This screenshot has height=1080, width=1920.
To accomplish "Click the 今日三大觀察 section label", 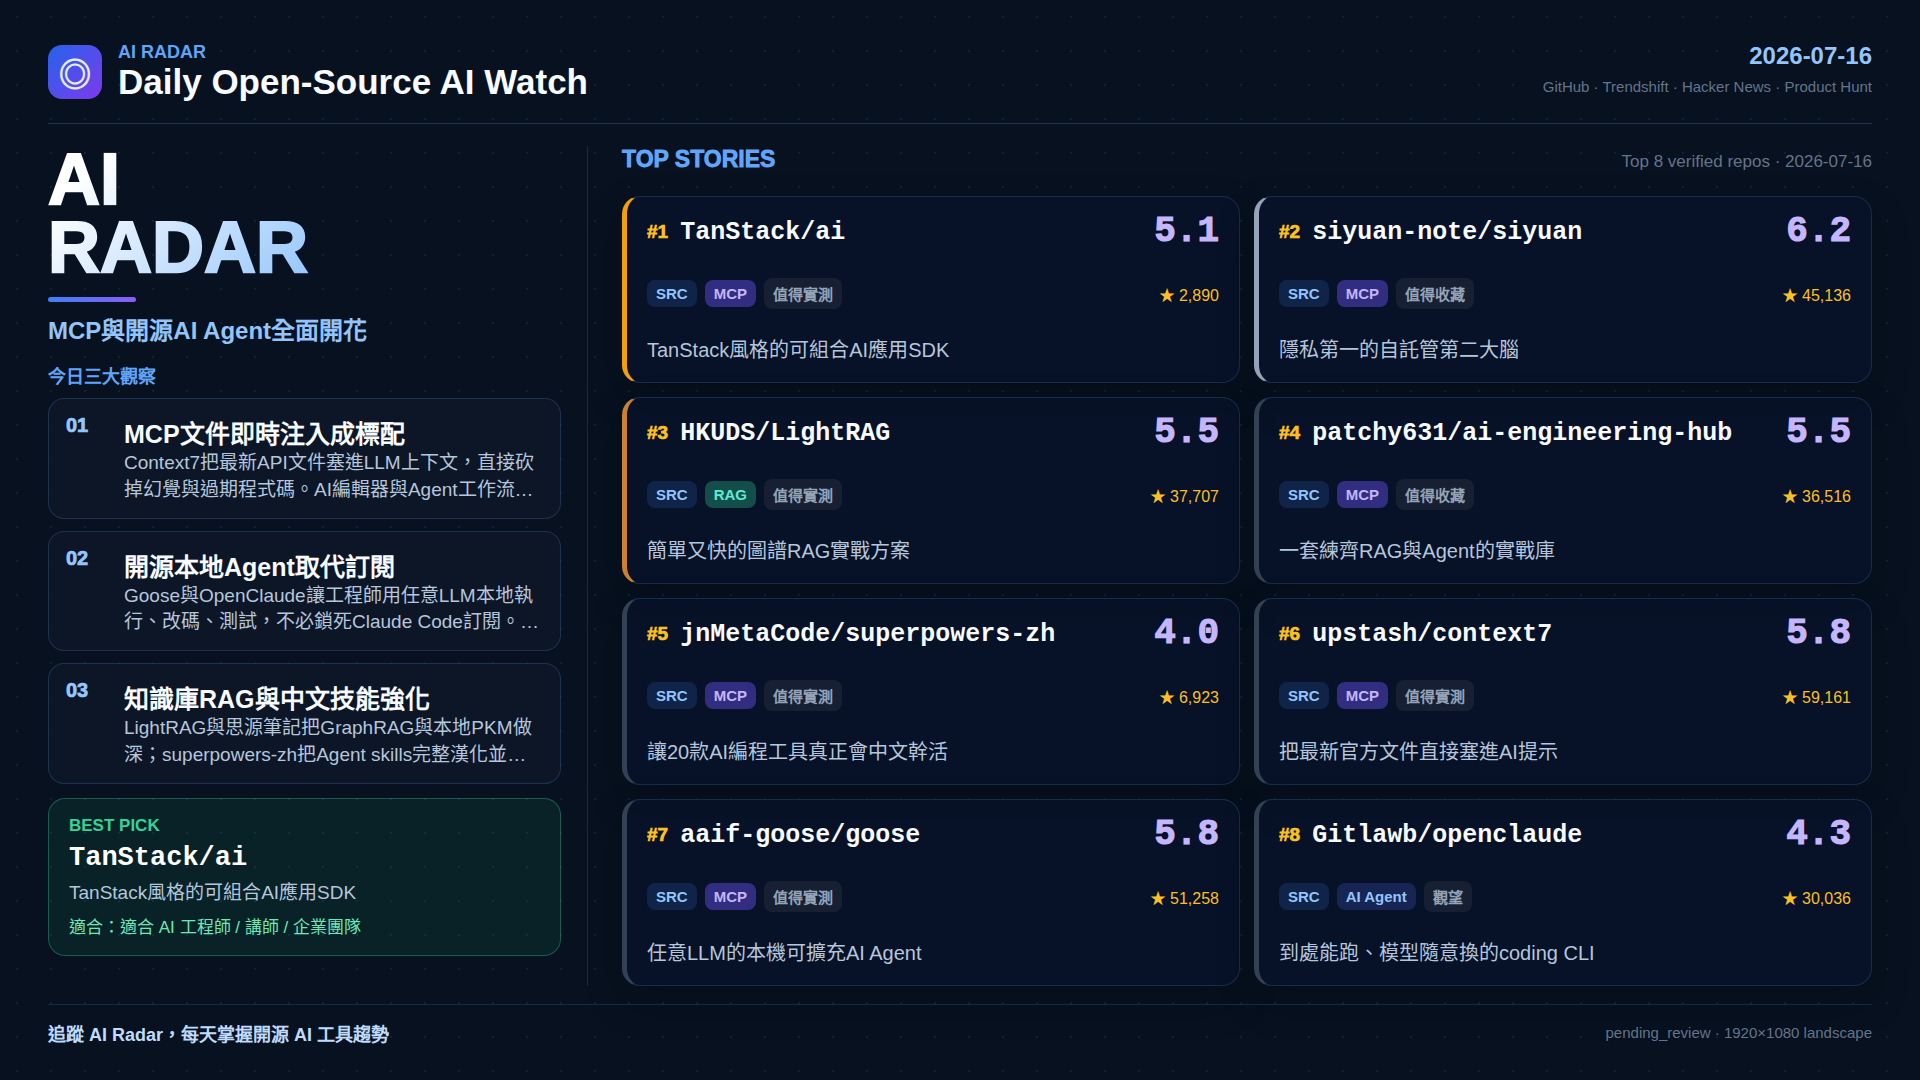I will 102,376.
